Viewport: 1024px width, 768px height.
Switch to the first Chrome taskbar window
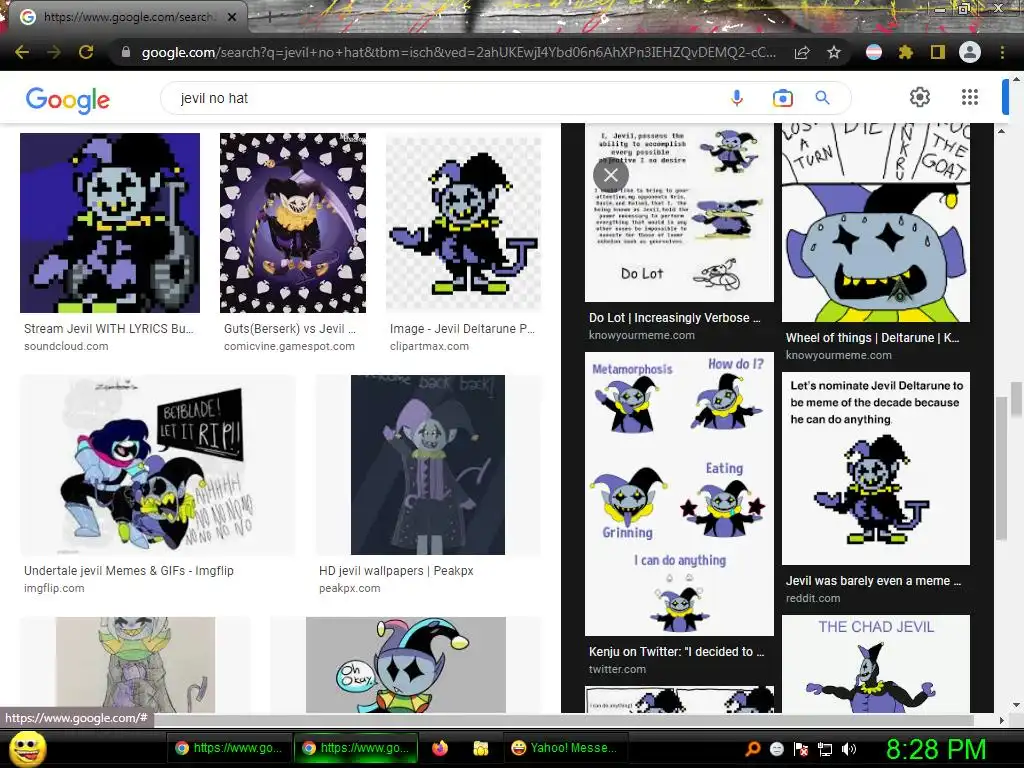(229, 748)
